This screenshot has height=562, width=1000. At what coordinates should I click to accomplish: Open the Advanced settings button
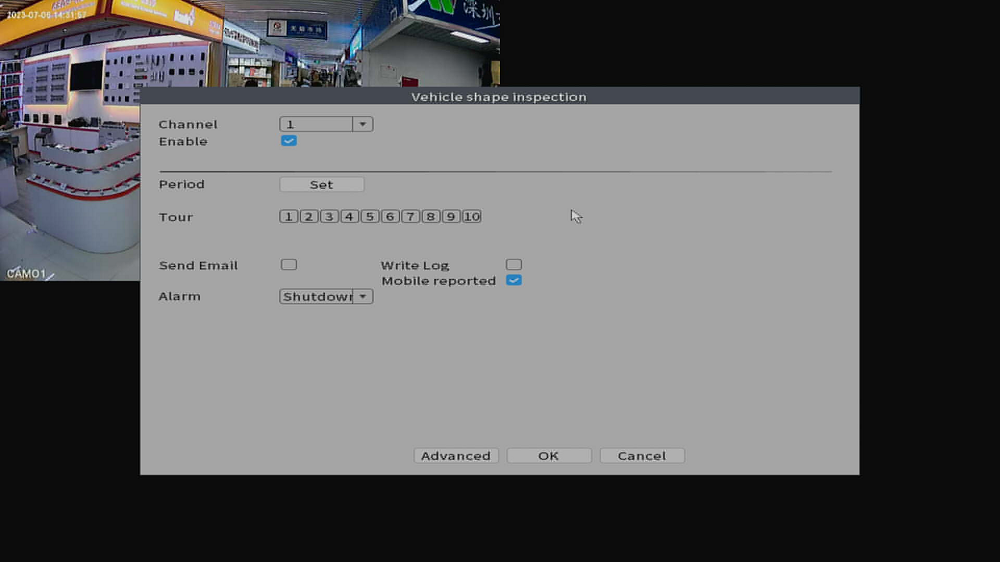pos(456,456)
